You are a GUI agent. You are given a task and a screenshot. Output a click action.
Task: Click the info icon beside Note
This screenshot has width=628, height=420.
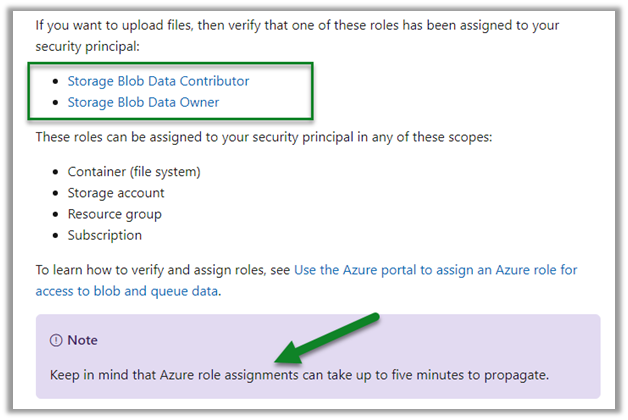55,340
